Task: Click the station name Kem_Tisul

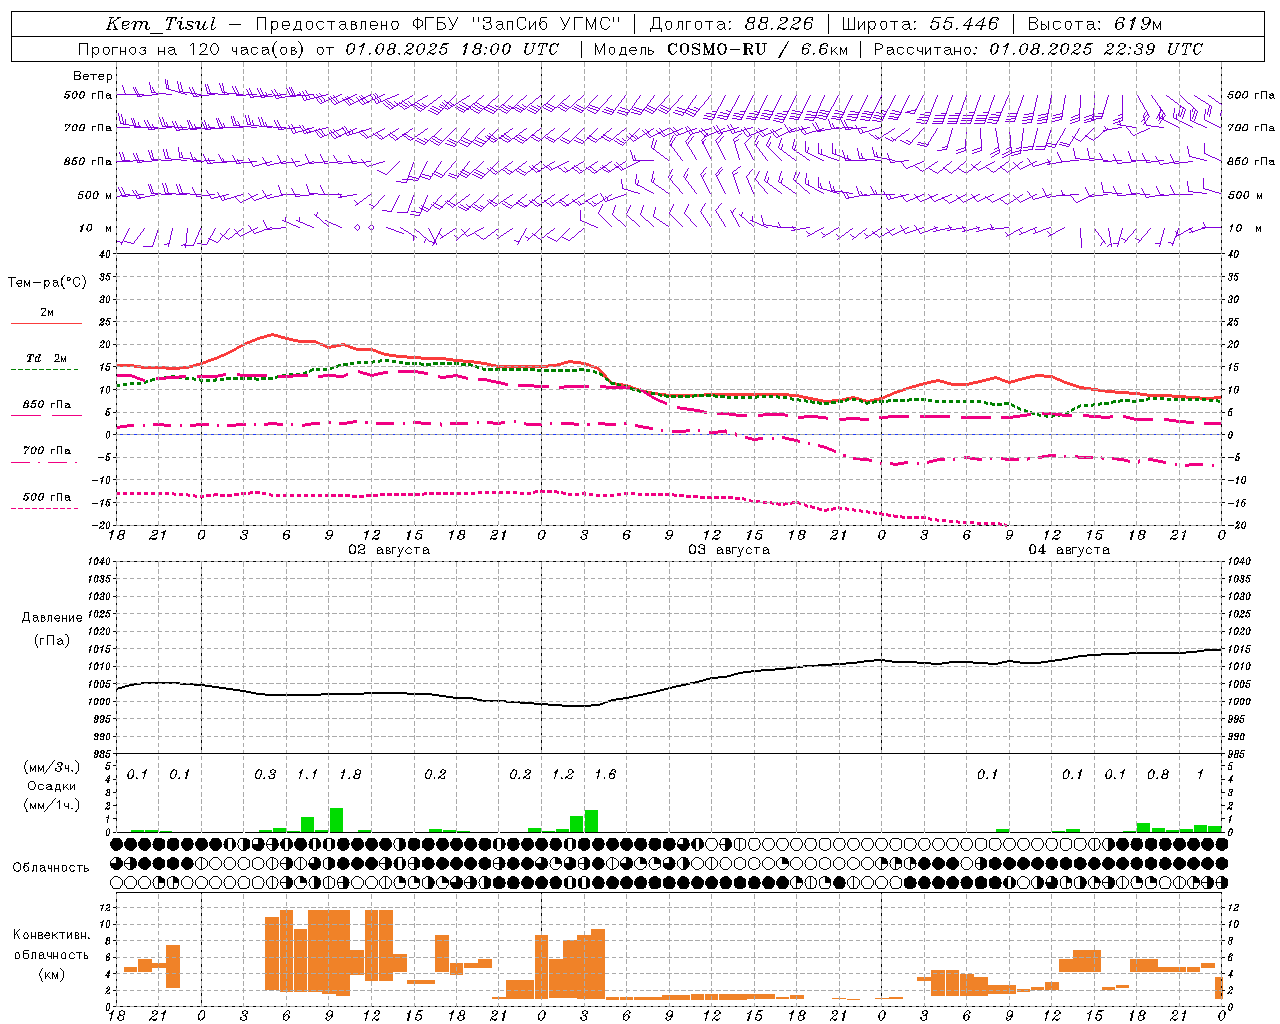Action: (x=161, y=24)
